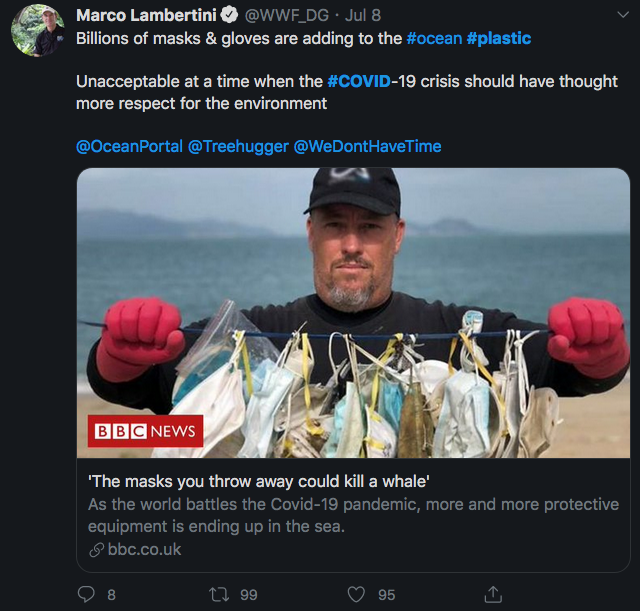Open the Jul 8 tweet timestamp
640x611 pixels.
363,15
